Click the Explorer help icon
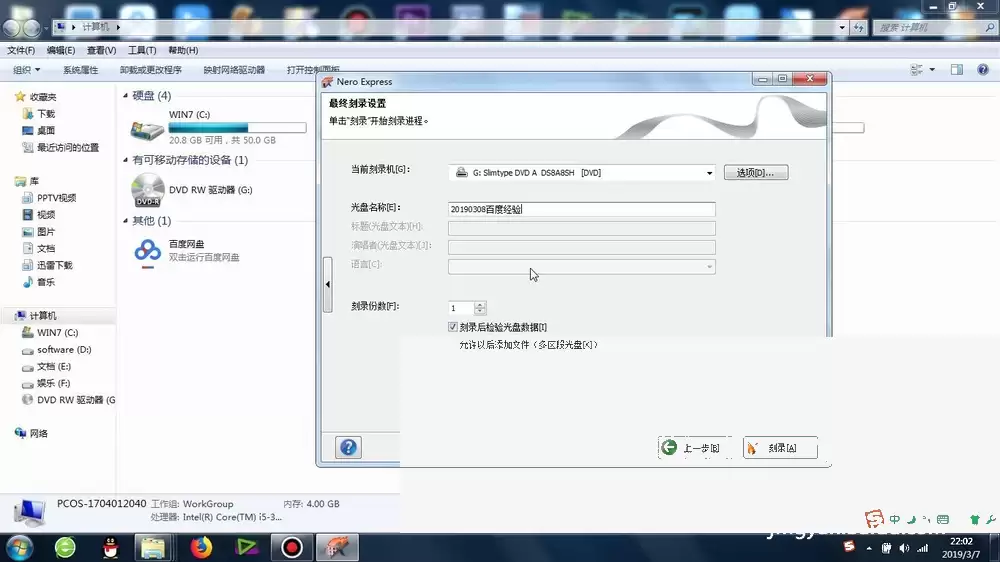Screen dimensions: 1000x562 click(x=983, y=70)
